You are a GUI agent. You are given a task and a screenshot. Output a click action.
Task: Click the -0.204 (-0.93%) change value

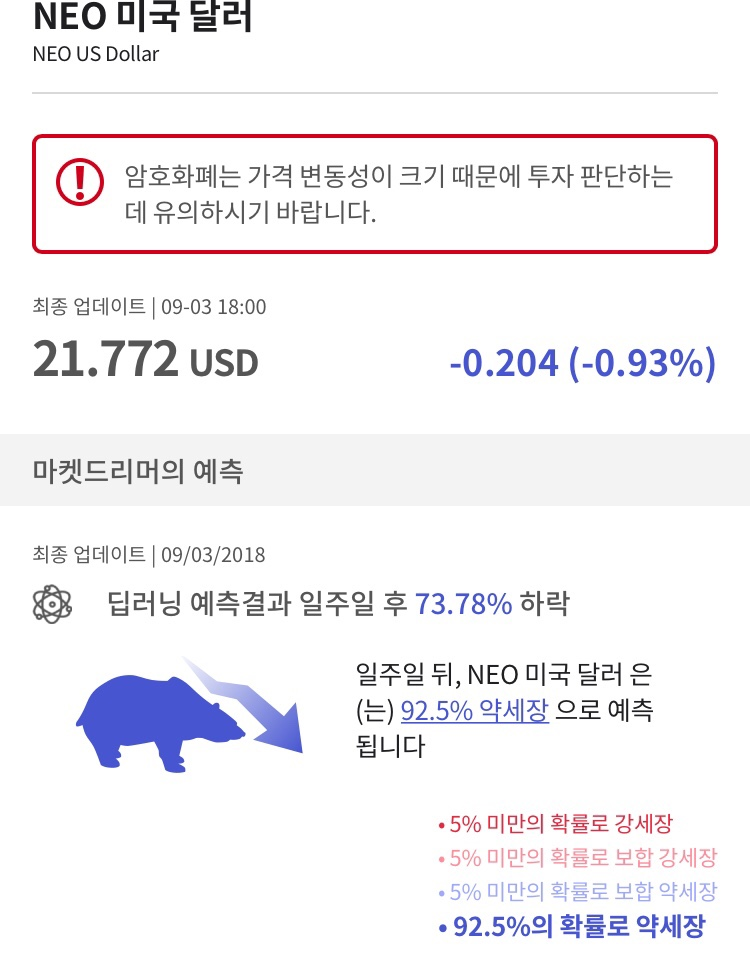click(x=582, y=362)
